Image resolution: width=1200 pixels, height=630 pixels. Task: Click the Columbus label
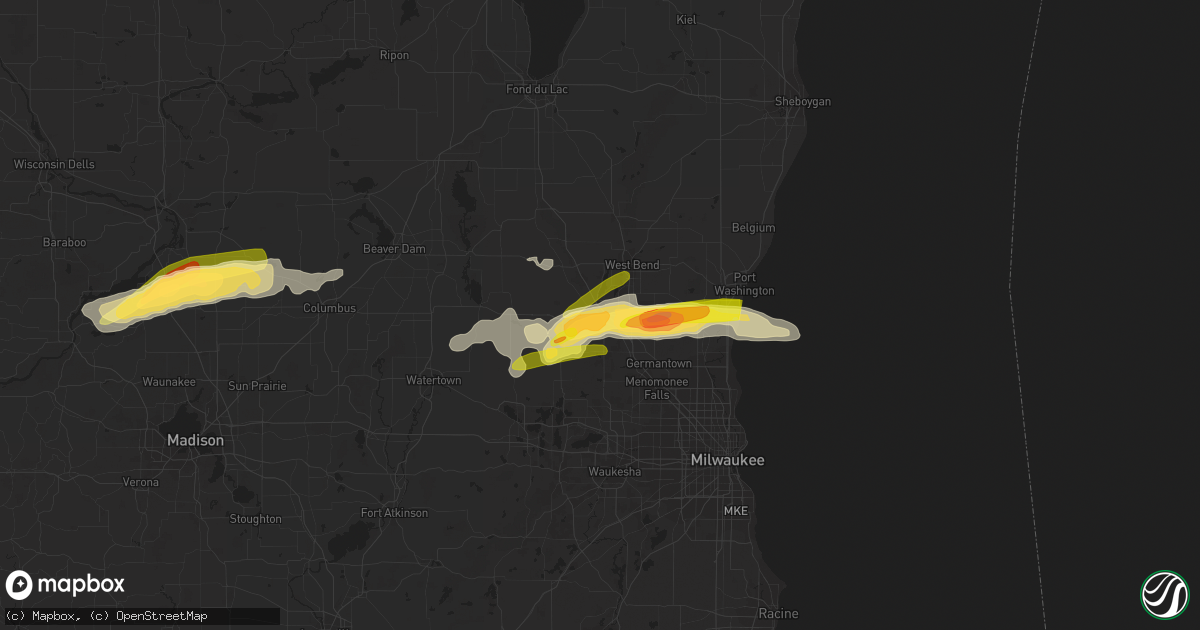pyautogui.click(x=330, y=308)
